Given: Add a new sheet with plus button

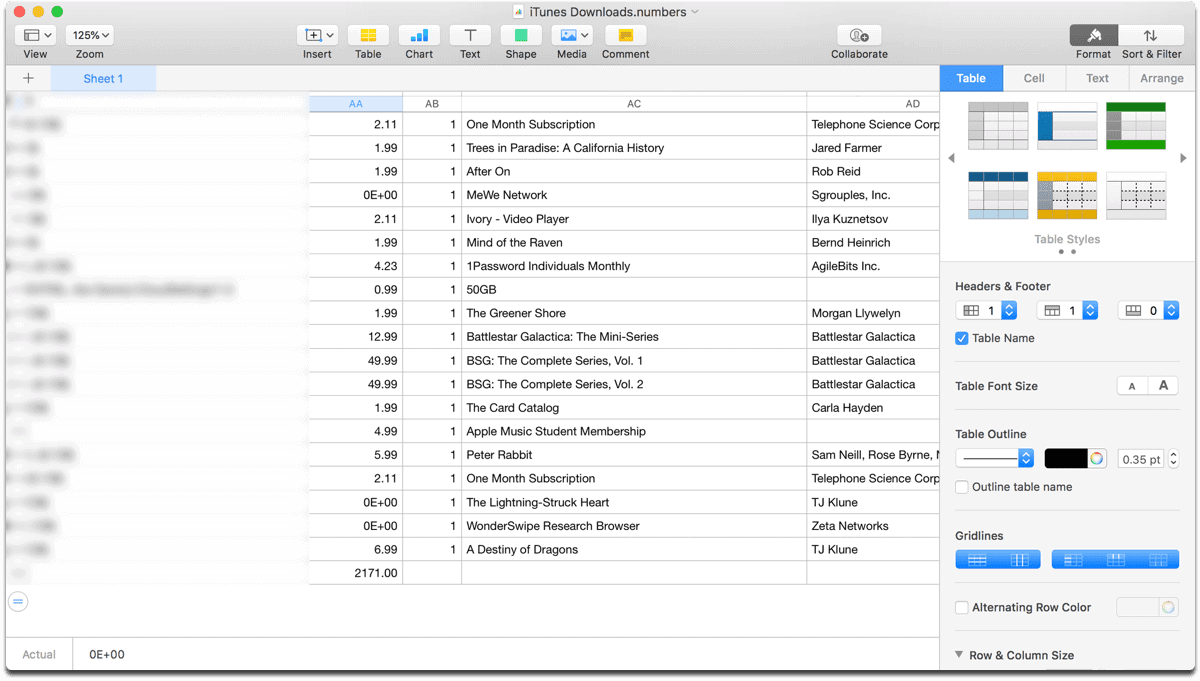Looking at the screenshot, I should coord(28,78).
